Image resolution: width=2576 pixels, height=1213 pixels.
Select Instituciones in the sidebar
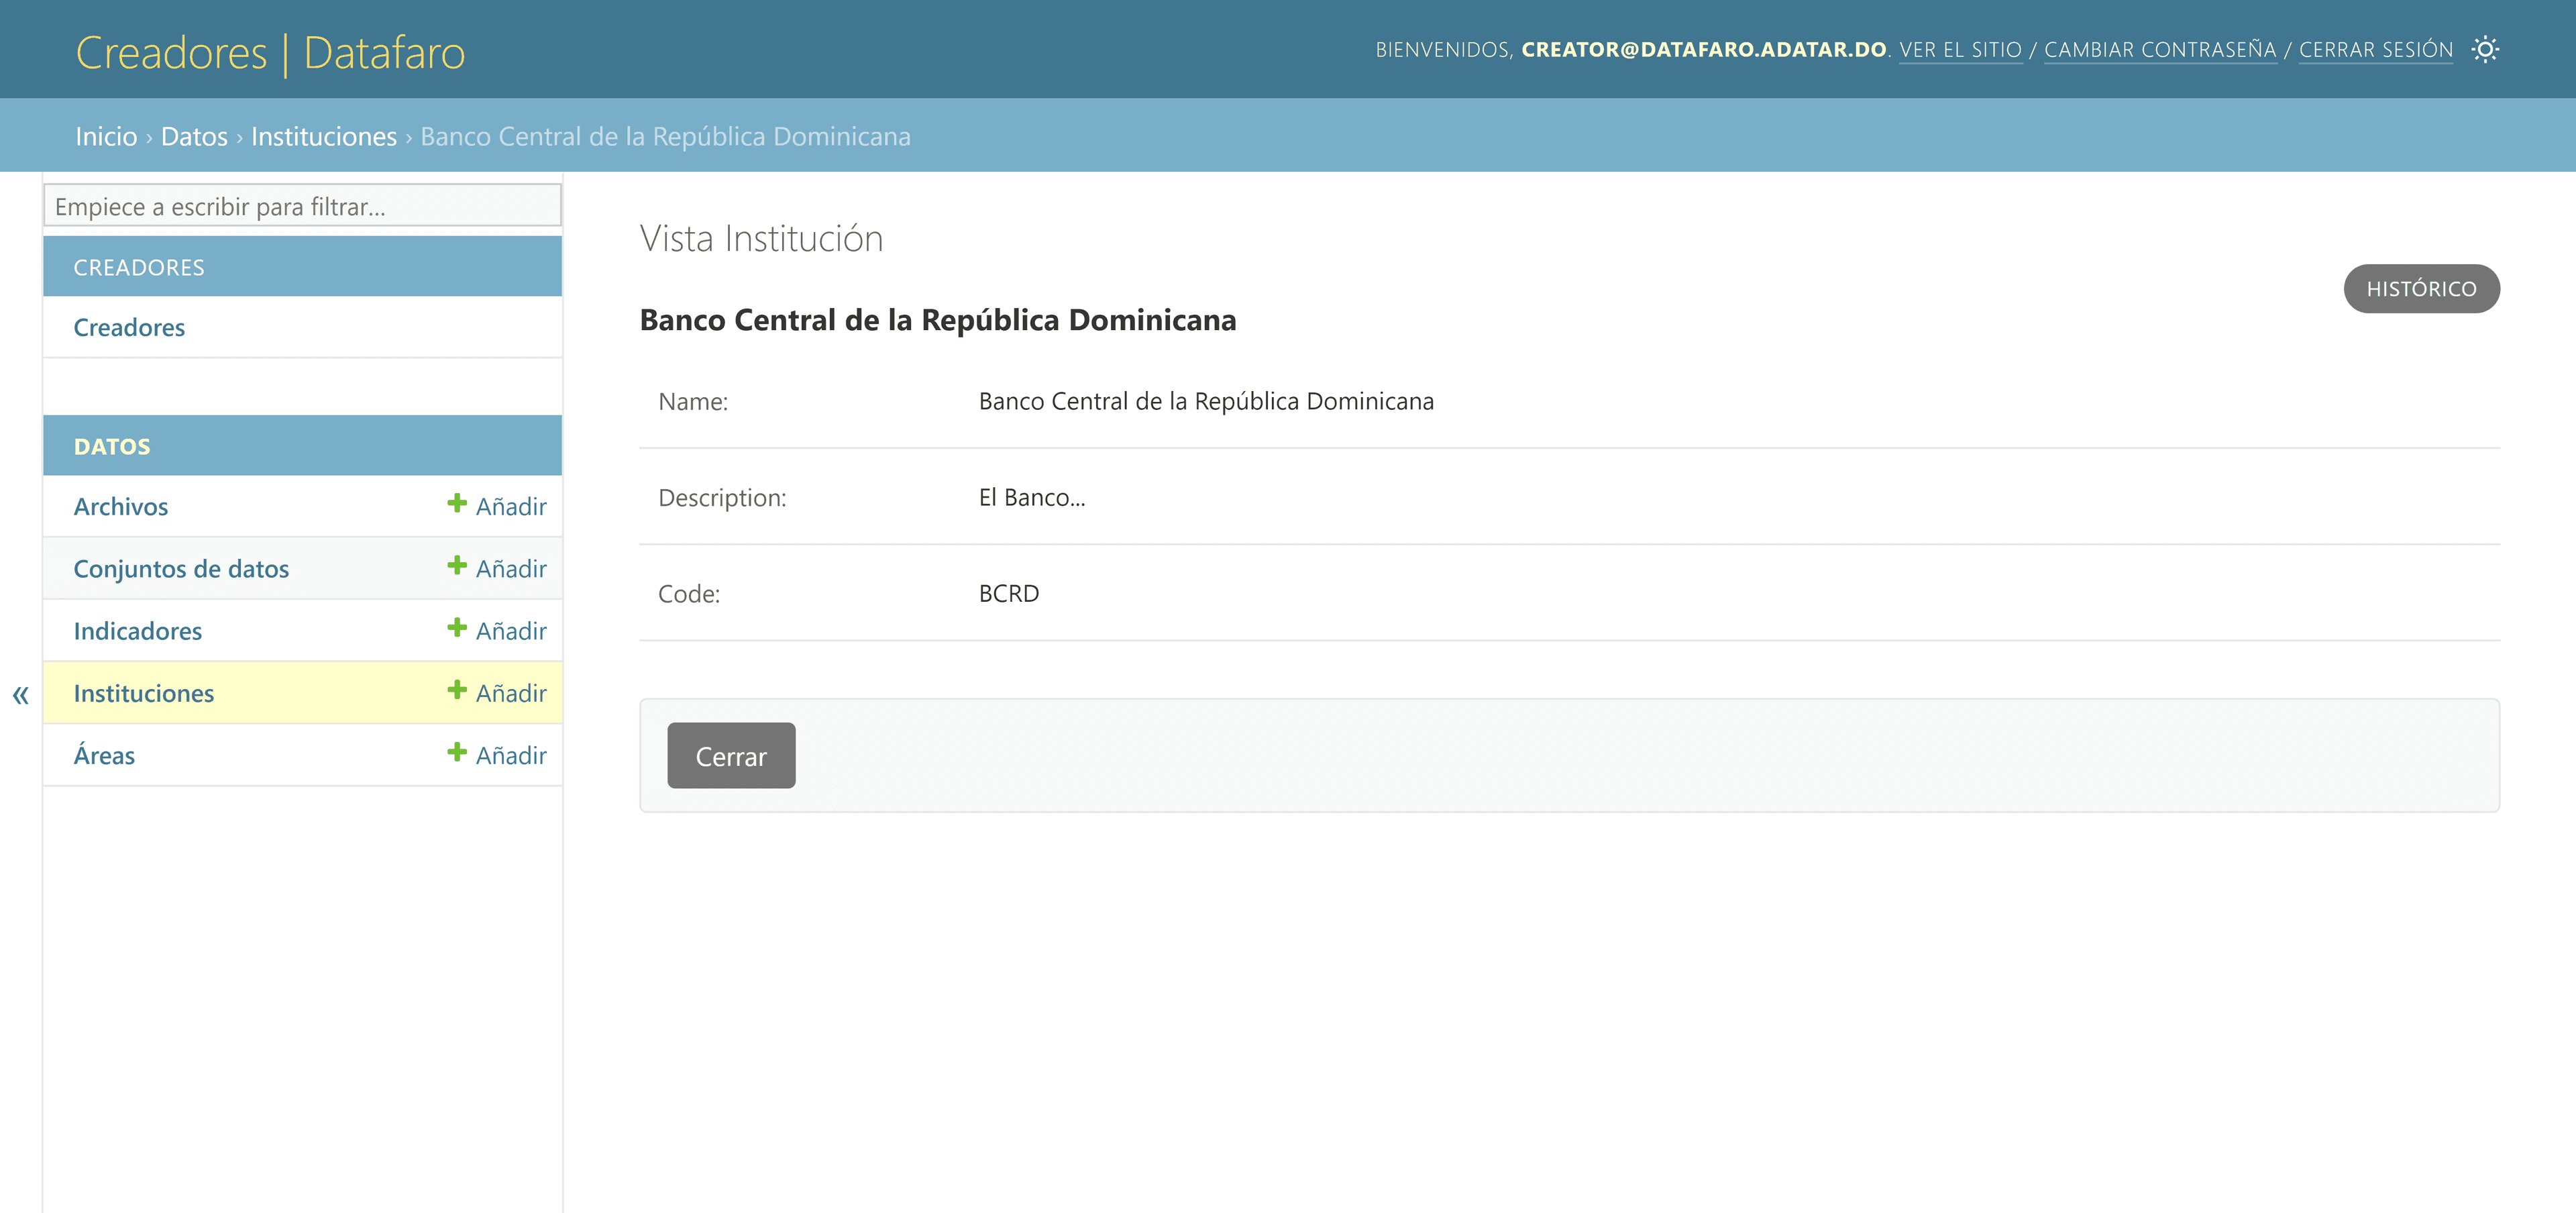pyautogui.click(x=144, y=693)
